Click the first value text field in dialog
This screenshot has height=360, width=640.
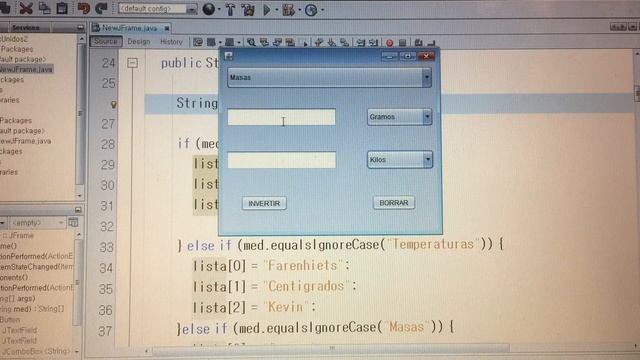(x=282, y=117)
